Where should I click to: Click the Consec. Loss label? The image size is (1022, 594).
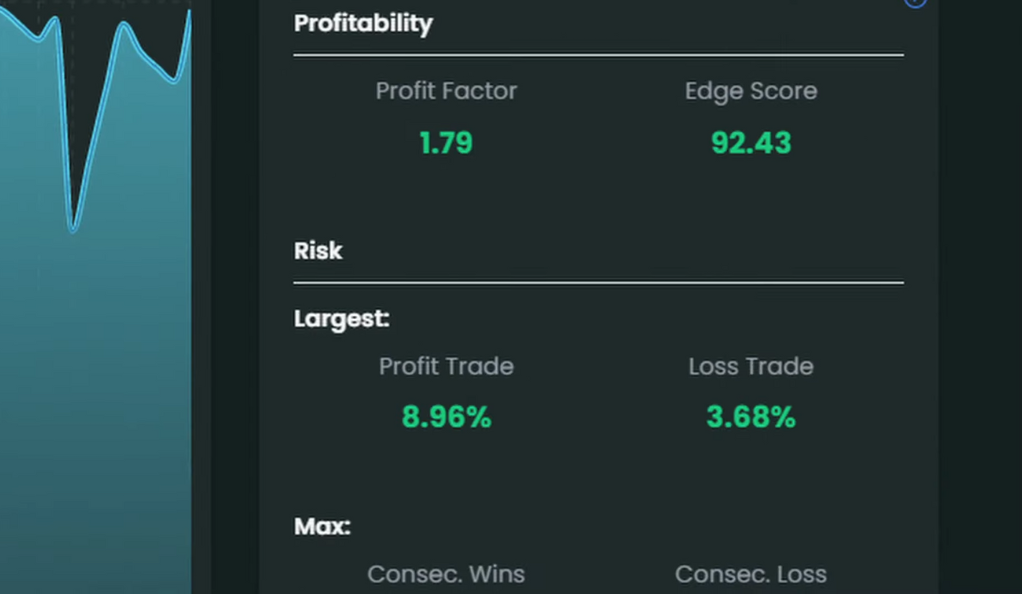pyautogui.click(x=751, y=574)
